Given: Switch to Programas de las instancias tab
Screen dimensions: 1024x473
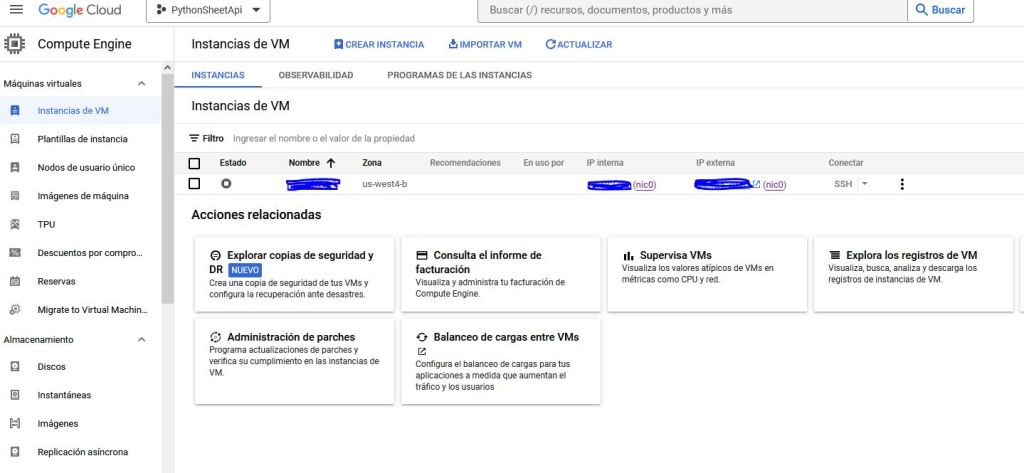Looking at the screenshot, I should tap(459, 75).
